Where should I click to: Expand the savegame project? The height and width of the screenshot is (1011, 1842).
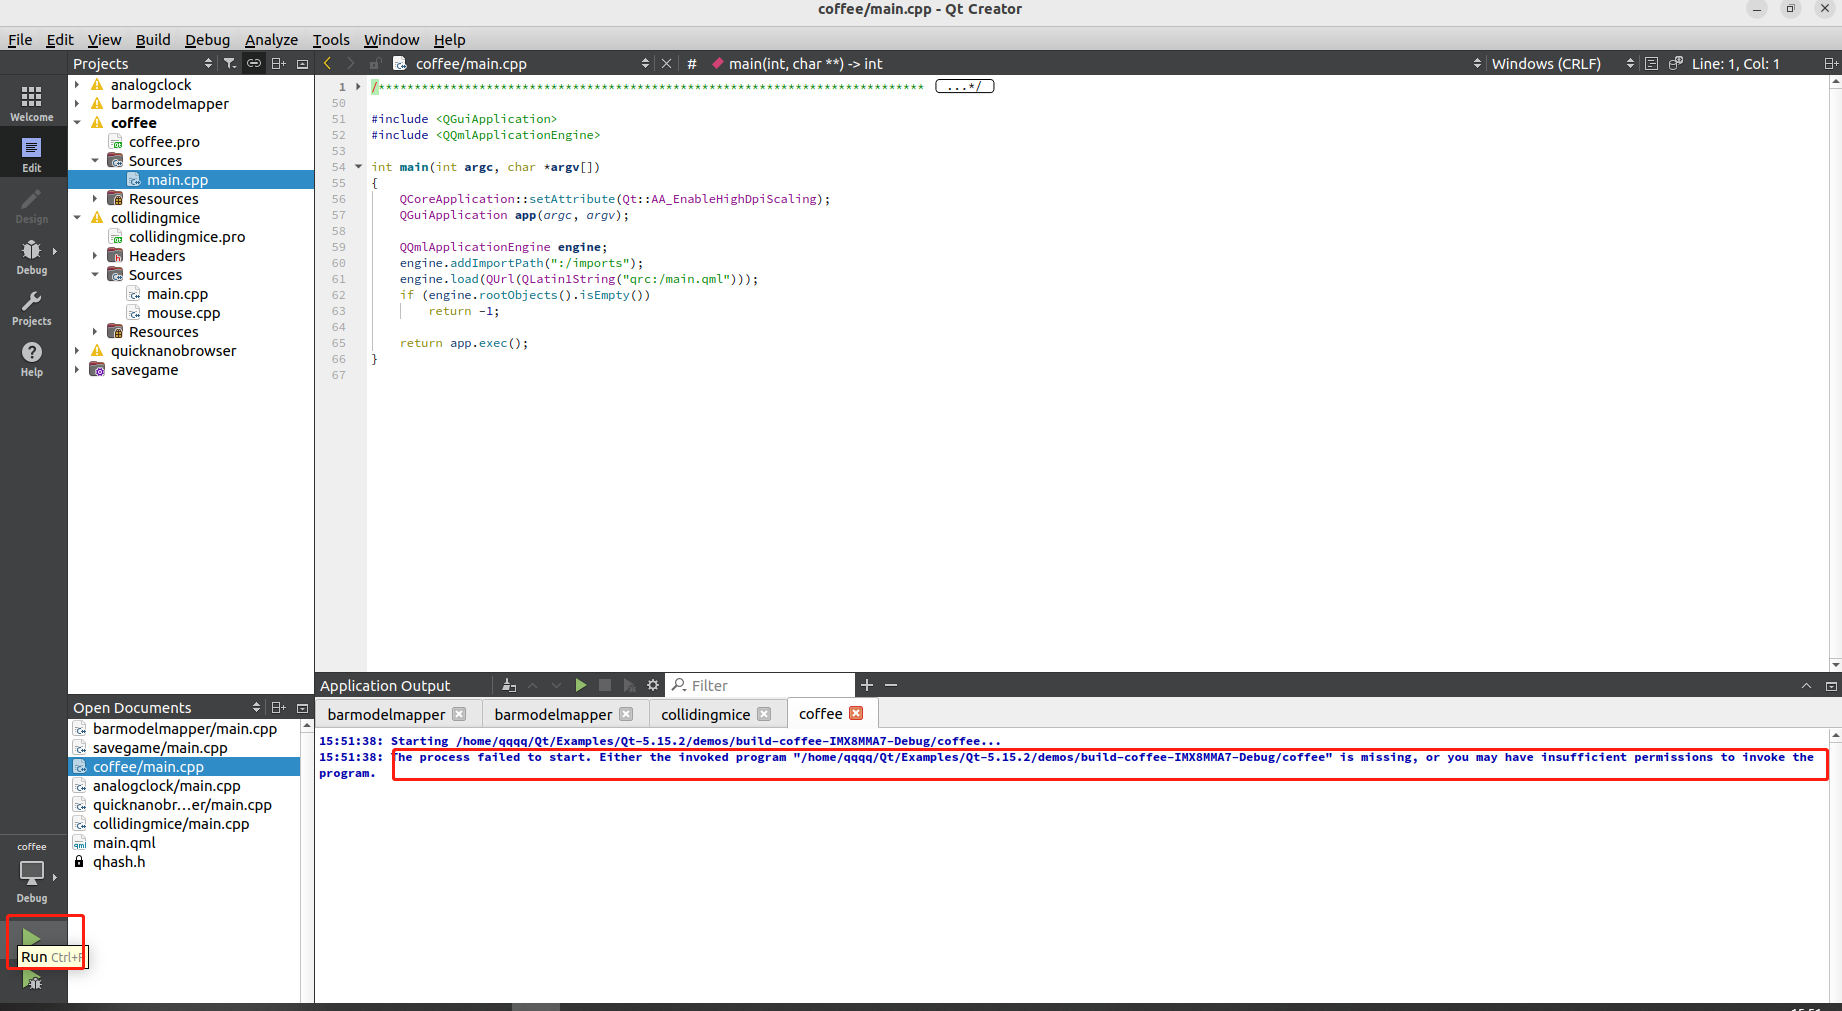coord(77,370)
